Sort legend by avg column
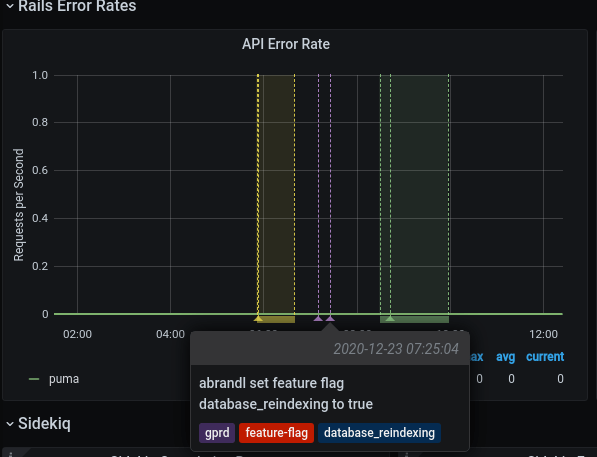Viewport: 597px width, 457px height. (505, 357)
